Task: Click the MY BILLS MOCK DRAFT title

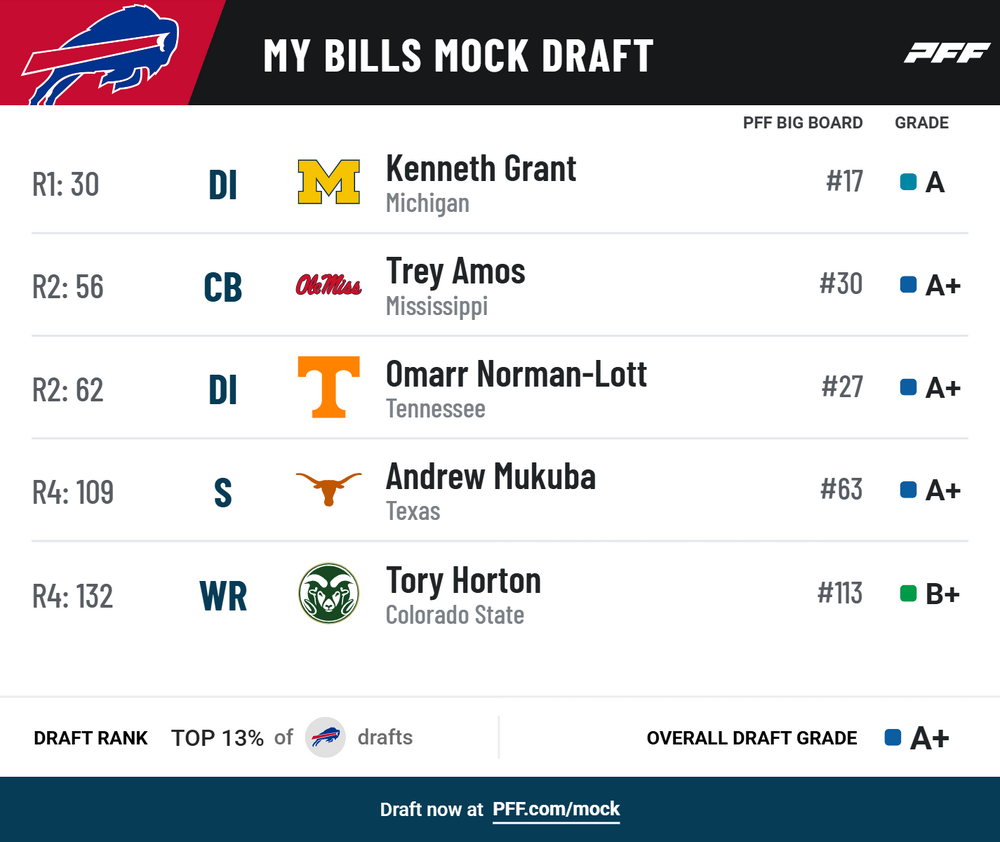Action: click(x=459, y=55)
